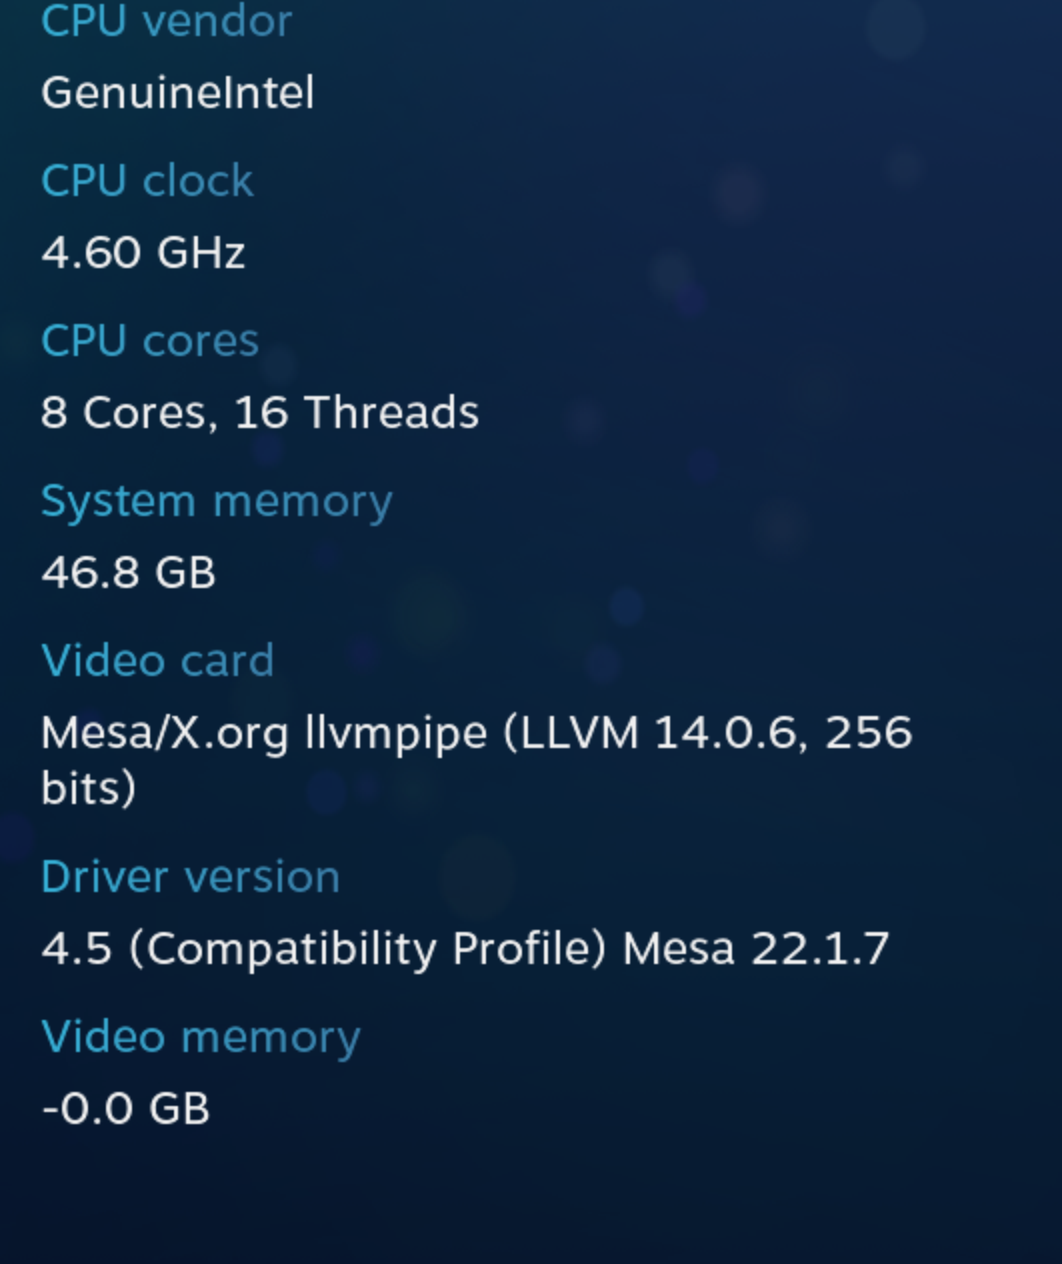Select the Driver version label

(x=190, y=877)
